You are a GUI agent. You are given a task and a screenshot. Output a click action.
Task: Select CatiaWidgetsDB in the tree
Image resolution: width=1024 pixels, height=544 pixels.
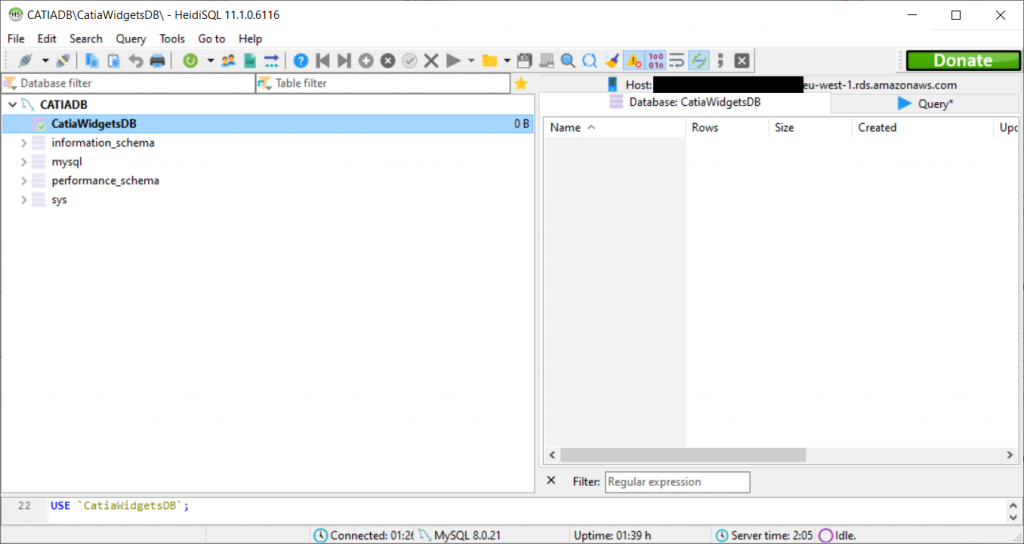click(x=268, y=124)
